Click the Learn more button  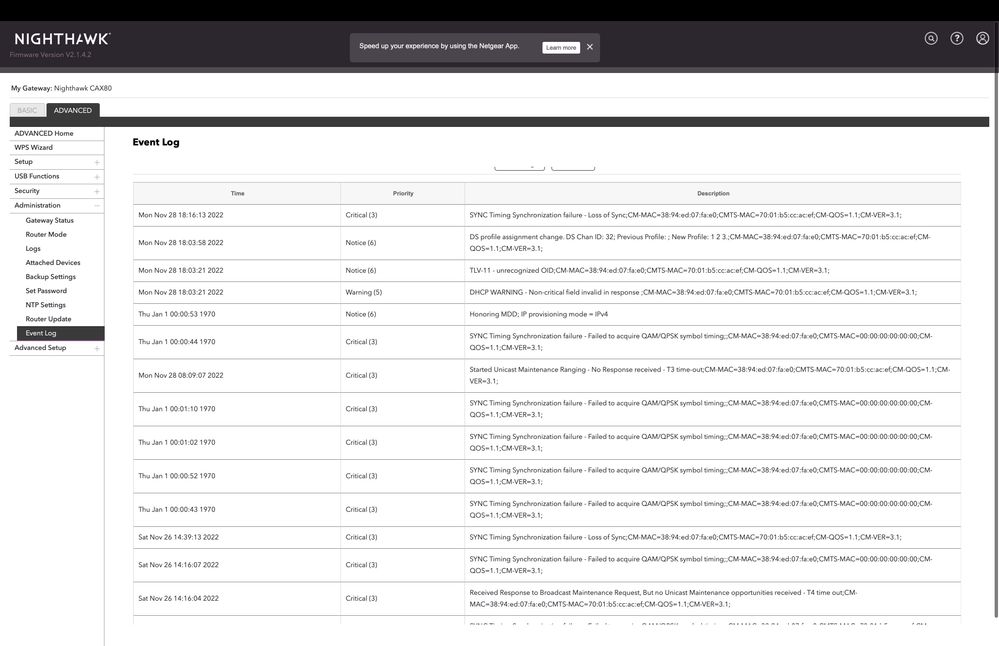[561, 47]
